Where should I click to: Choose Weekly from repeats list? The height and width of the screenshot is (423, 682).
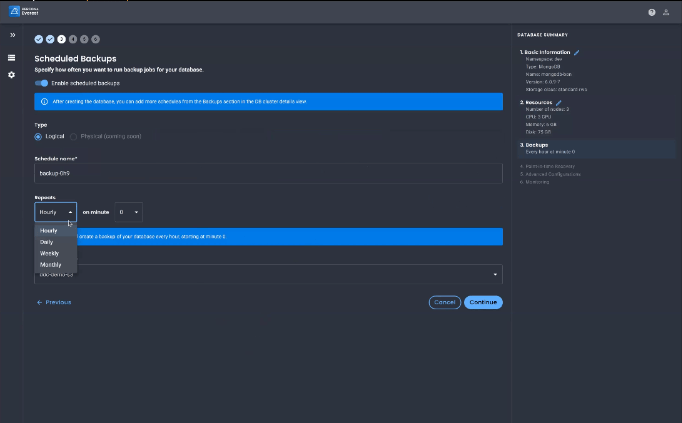[x=49, y=253]
